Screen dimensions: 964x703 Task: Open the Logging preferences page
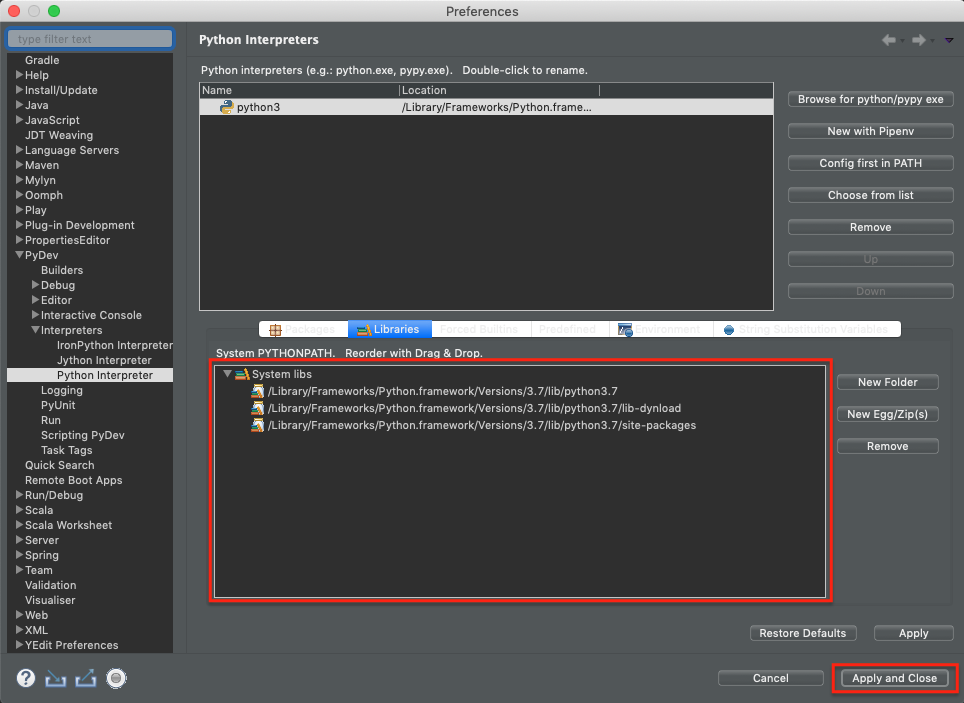(x=61, y=391)
